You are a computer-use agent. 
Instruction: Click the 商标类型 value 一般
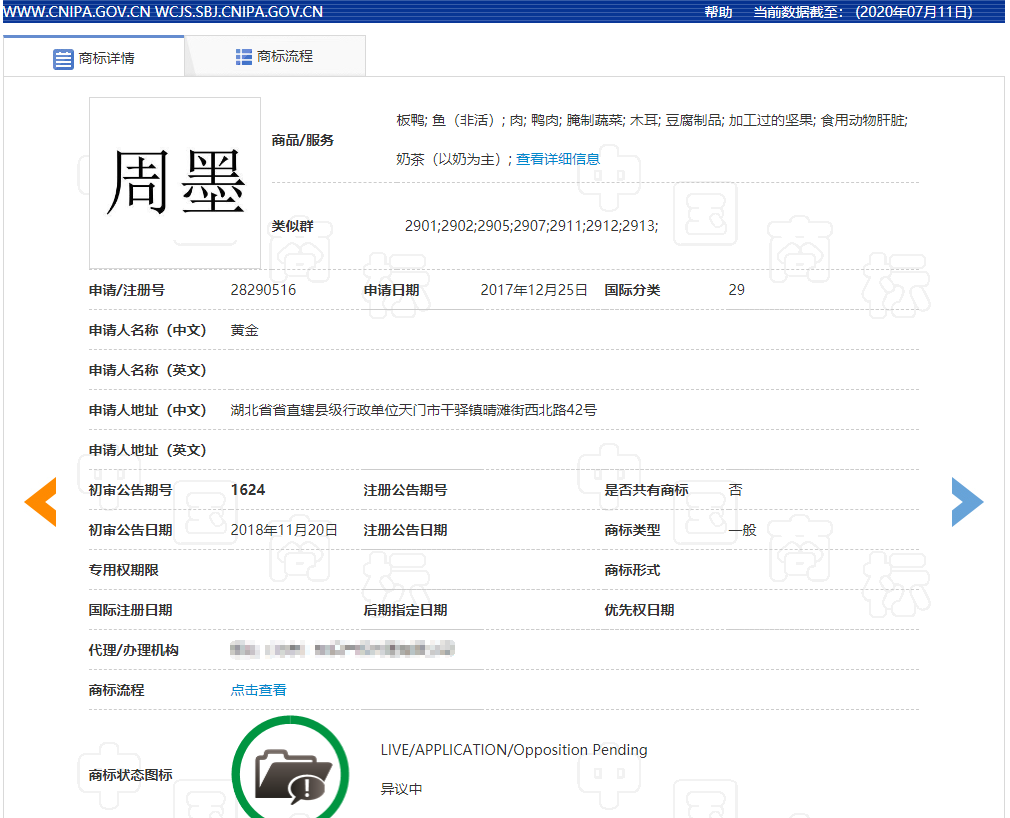coord(742,530)
